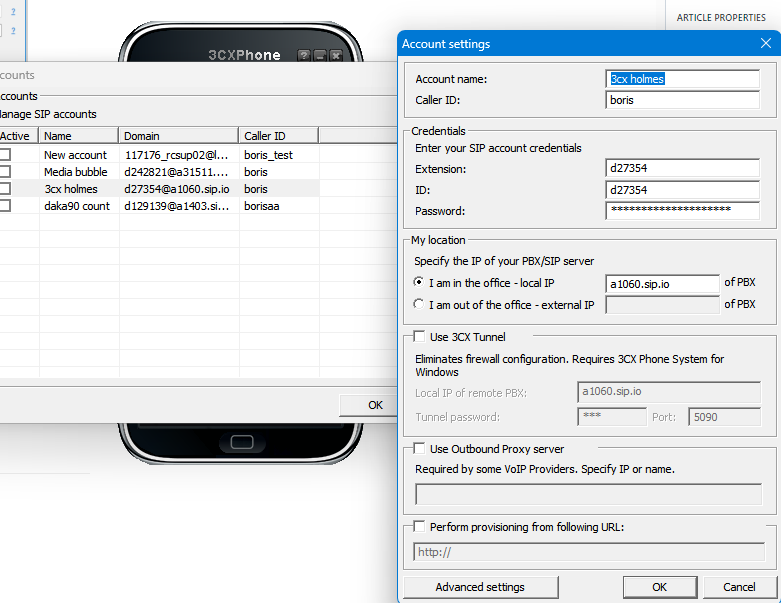Open Advanced settings
Viewport: 781px width, 603px height.
click(x=481, y=587)
